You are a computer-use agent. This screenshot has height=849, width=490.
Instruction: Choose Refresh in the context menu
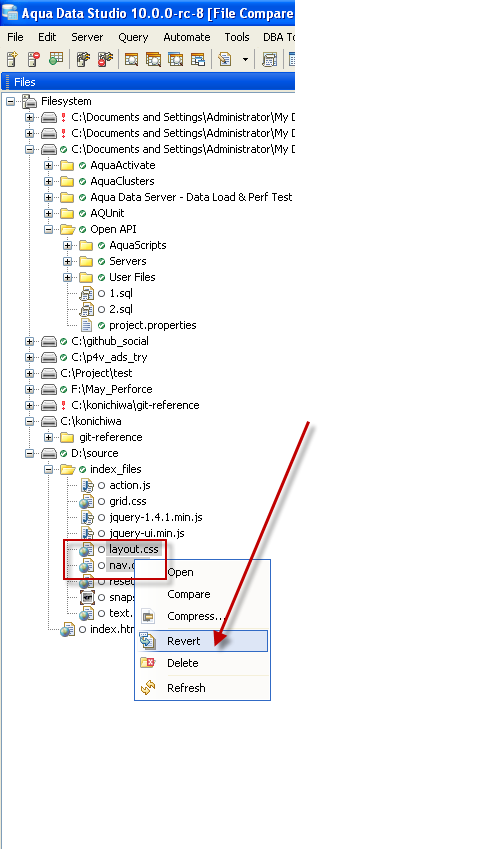202,688
